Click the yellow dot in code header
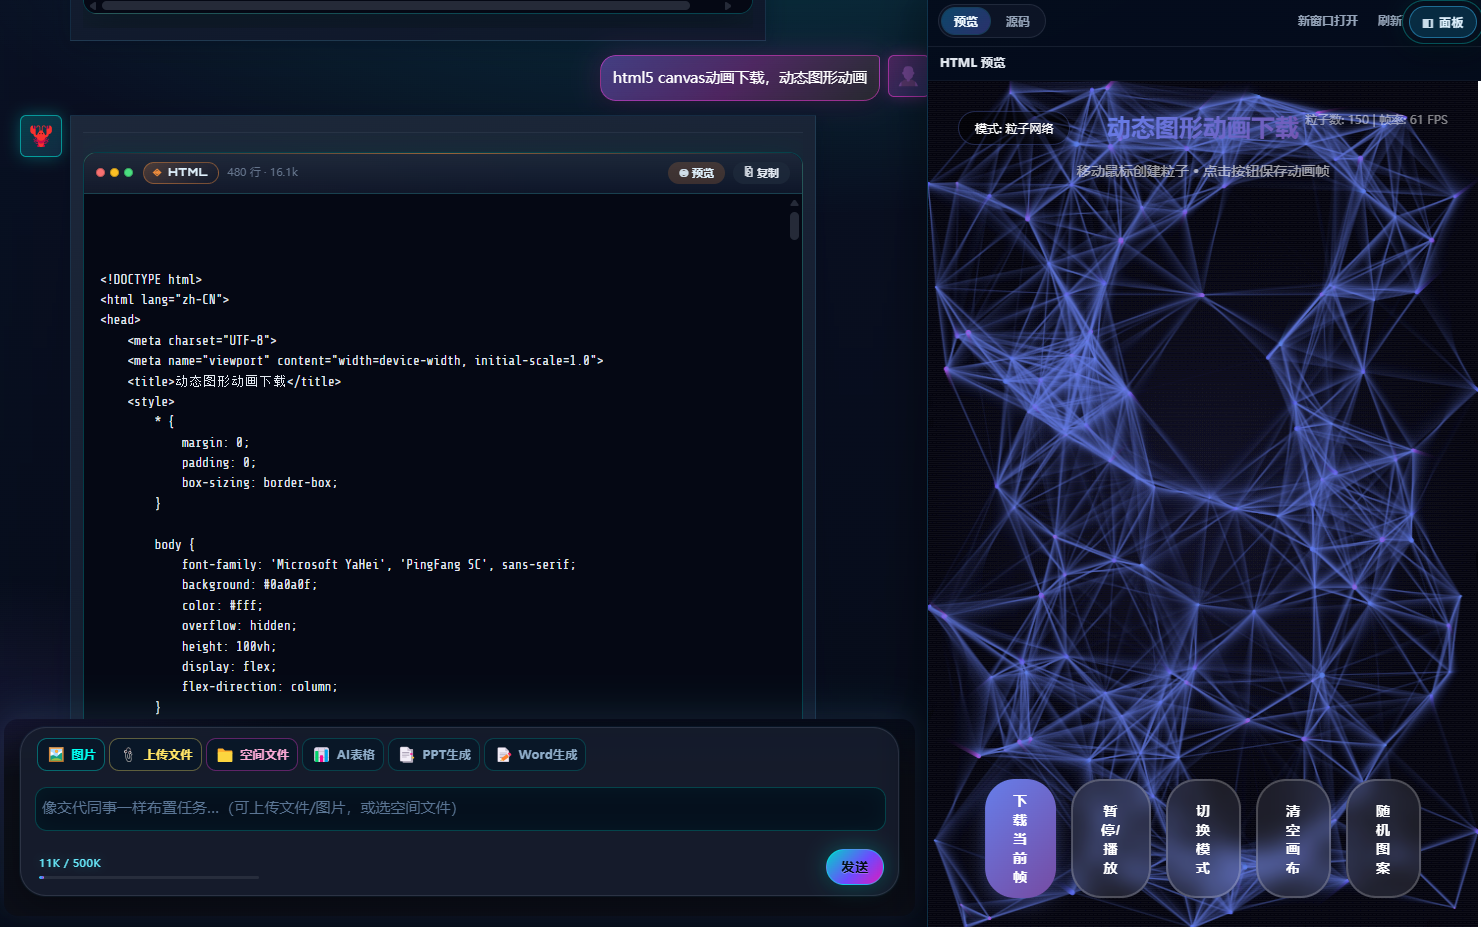Viewport: 1481px width, 927px height. 114,173
